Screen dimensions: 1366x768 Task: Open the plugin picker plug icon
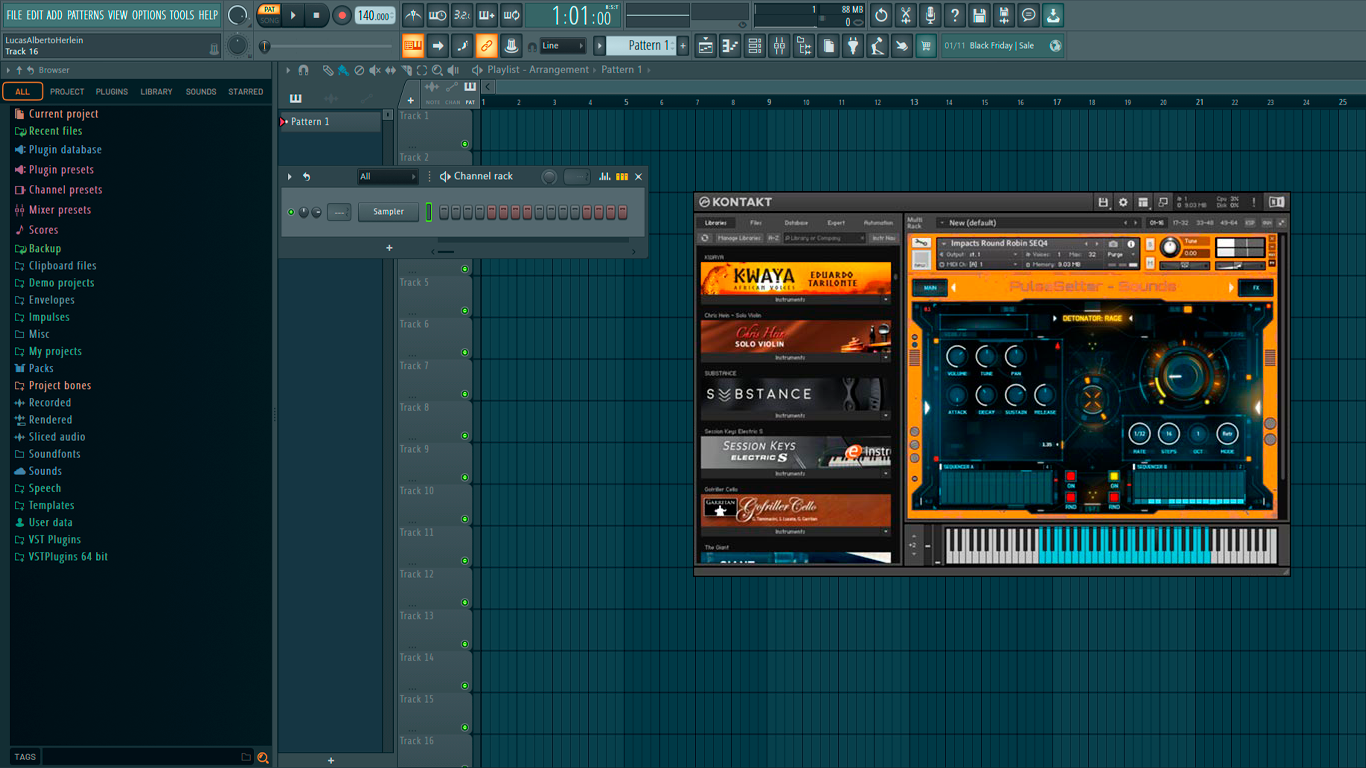[x=853, y=45]
